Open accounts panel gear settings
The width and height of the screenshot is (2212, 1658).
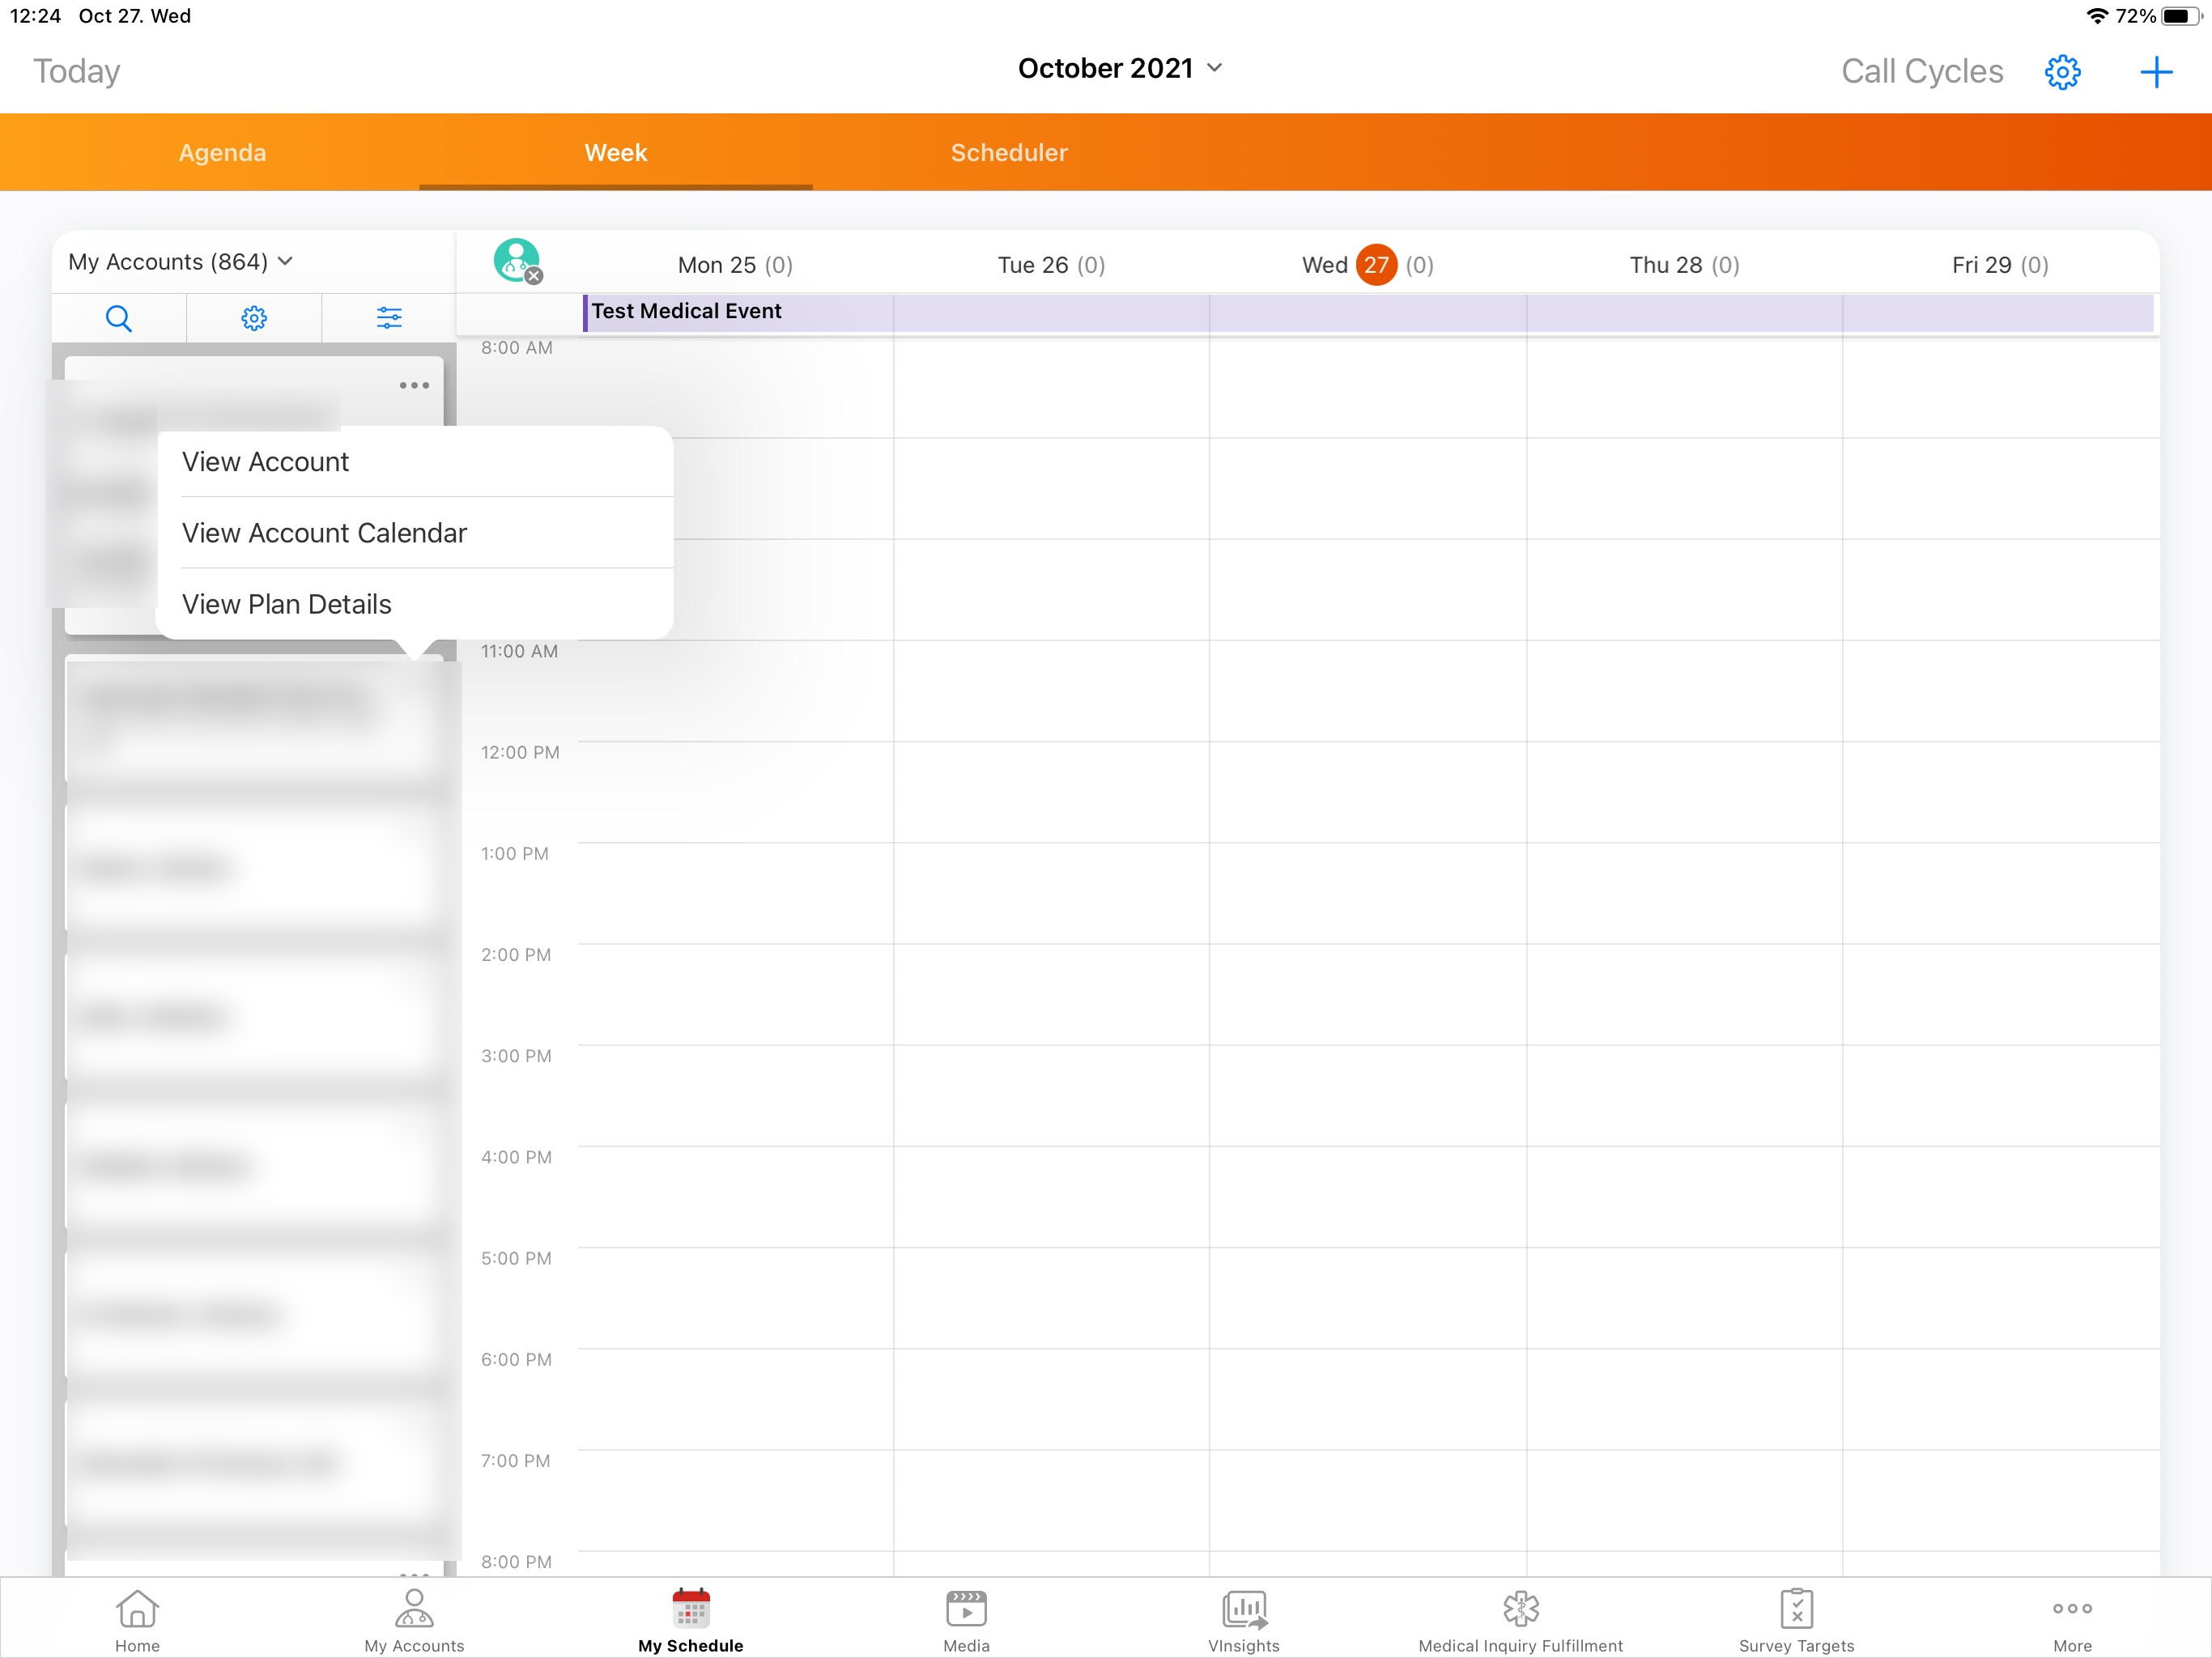(x=254, y=318)
